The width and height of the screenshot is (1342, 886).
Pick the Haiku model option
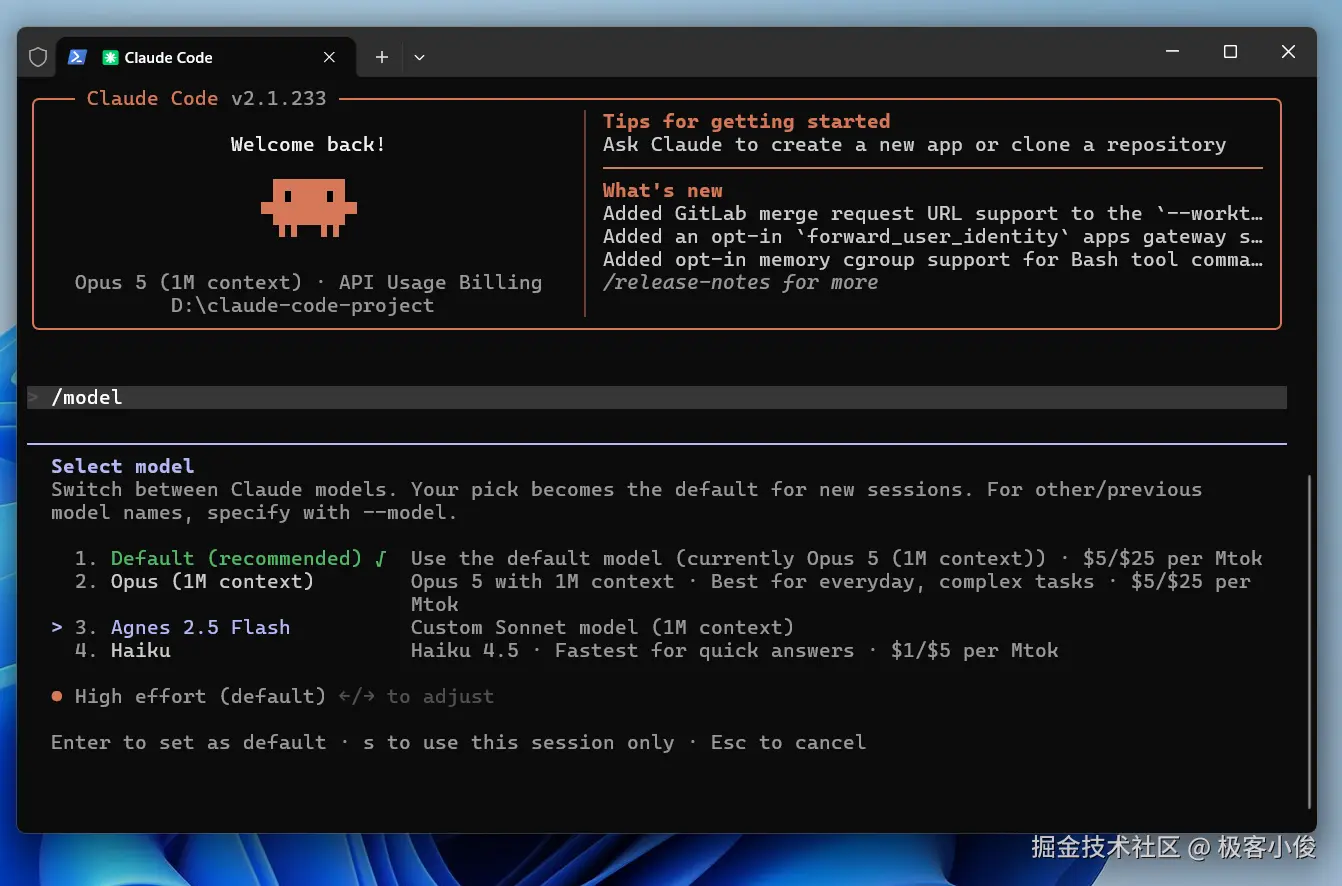pyautogui.click(x=122, y=650)
